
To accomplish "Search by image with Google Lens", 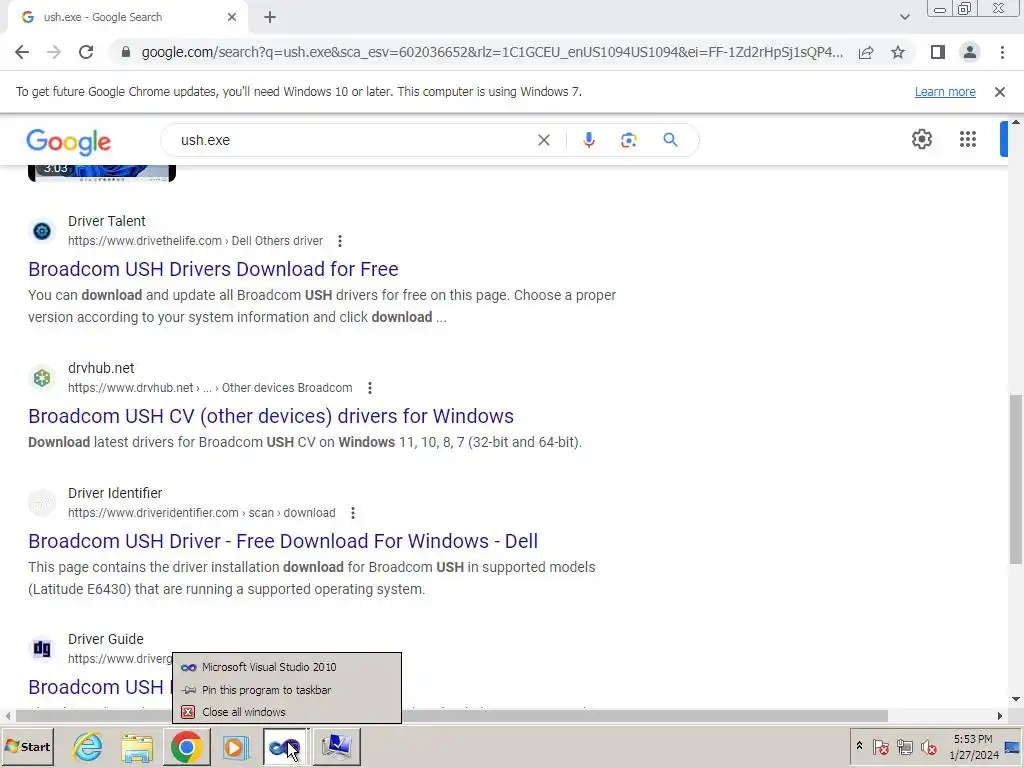I will (628, 140).
